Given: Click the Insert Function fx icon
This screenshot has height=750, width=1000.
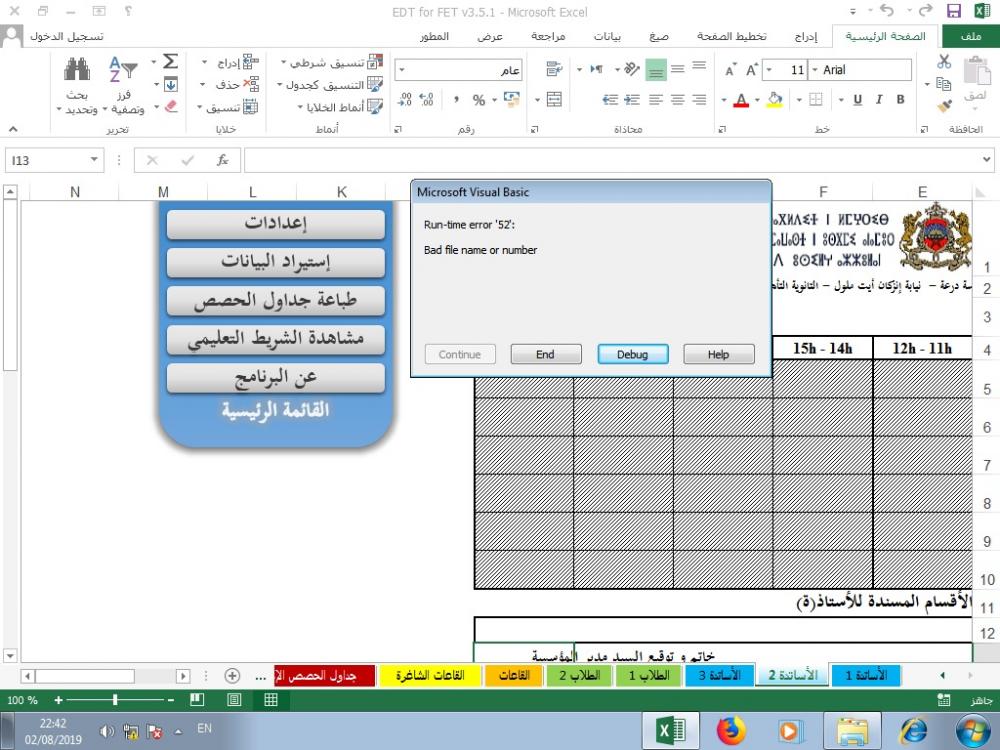Looking at the screenshot, I should click(x=222, y=160).
